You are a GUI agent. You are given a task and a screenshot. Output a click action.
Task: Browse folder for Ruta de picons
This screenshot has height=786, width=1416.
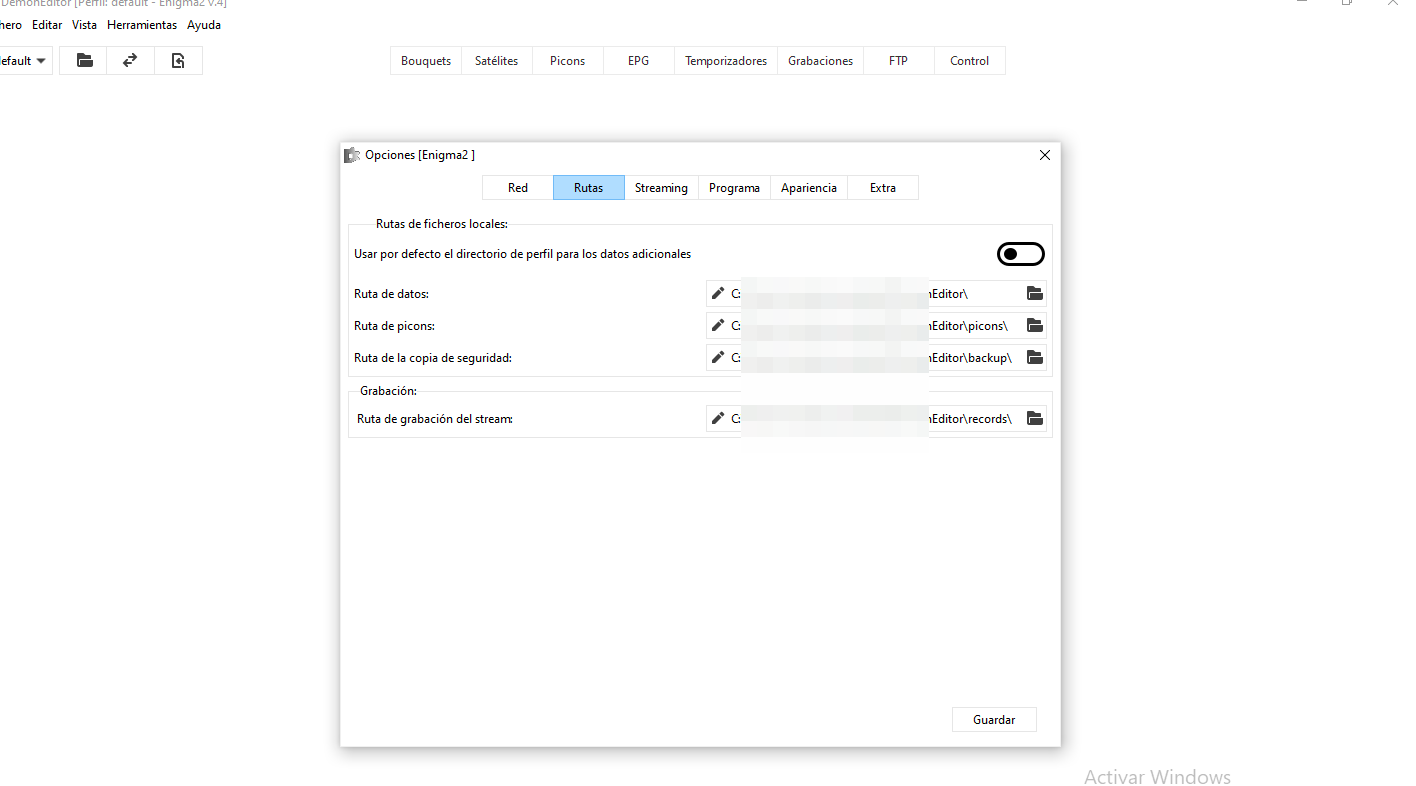(x=1035, y=326)
